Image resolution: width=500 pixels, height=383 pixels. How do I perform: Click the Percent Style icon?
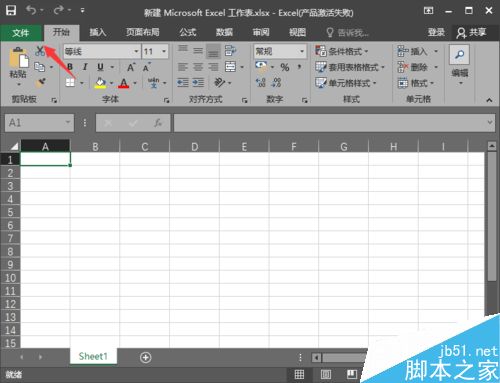pyautogui.click(x=285, y=67)
